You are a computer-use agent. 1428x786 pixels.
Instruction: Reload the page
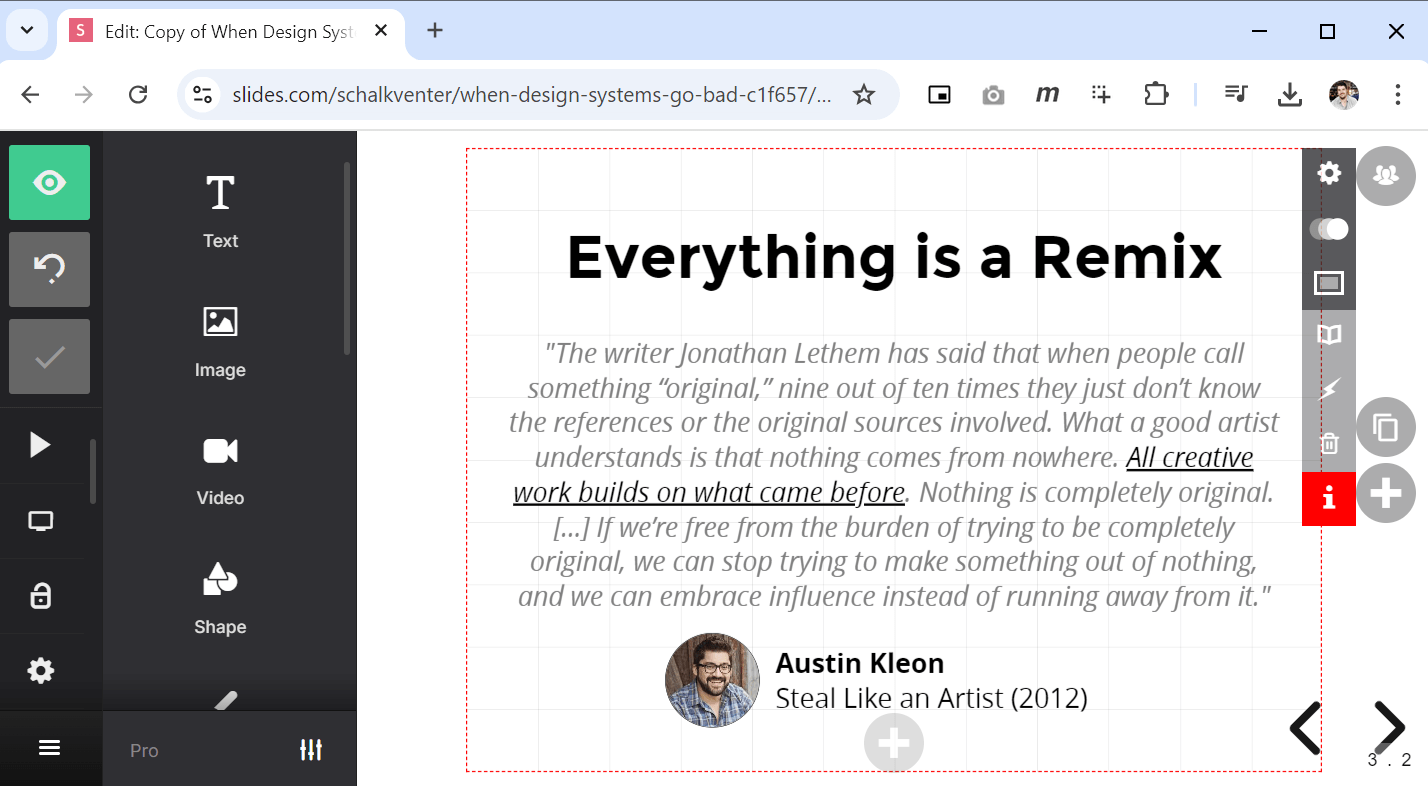[138, 95]
